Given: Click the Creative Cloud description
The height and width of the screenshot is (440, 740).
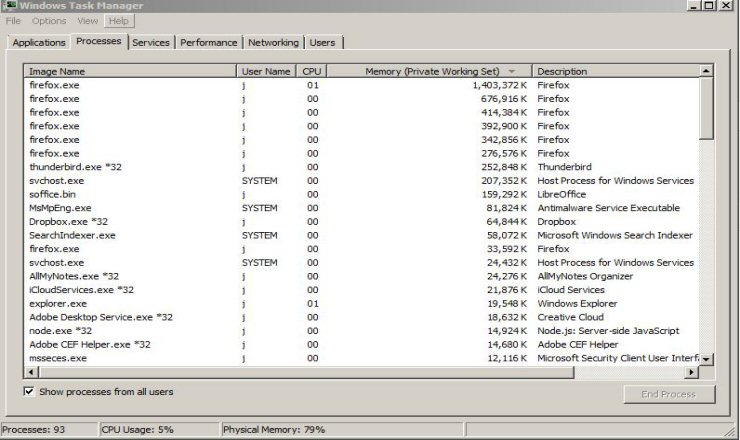Looking at the screenshot, I should [571, 317].
